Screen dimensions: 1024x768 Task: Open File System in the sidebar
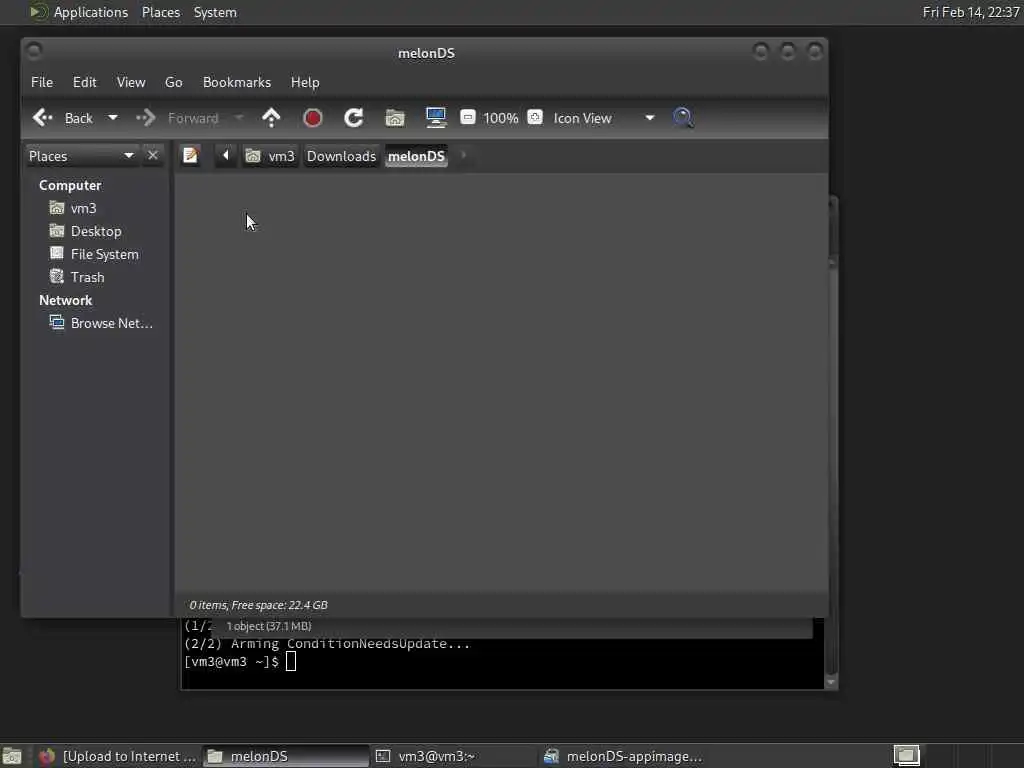point(94,254)
